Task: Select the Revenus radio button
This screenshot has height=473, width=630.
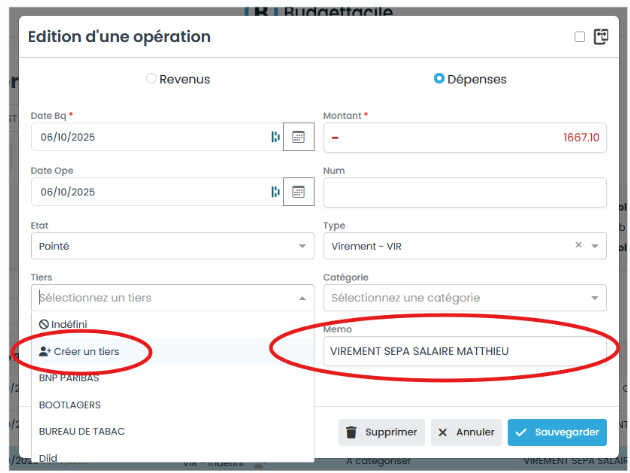Action: (x=151, y=79)
